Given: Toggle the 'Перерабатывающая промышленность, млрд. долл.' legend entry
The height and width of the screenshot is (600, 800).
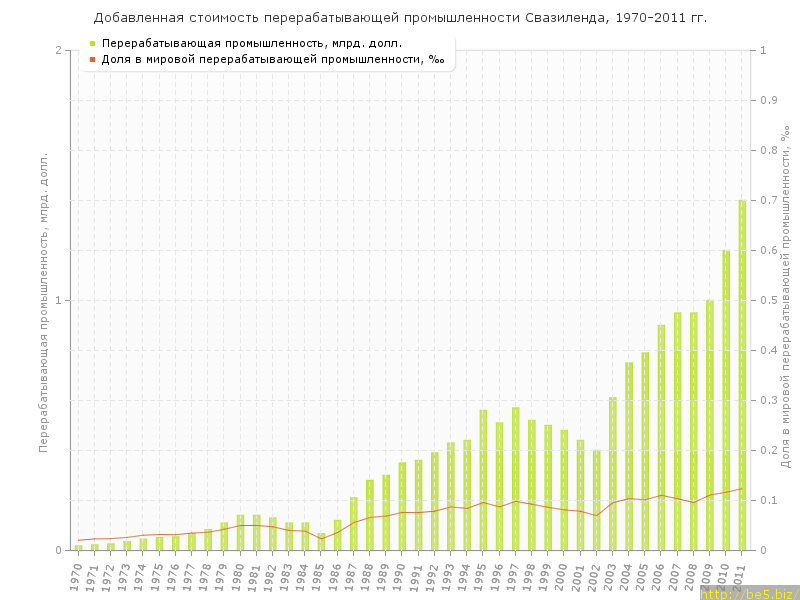Looking at the screenshot, I should pyautogui.click(x=252, y=44).
